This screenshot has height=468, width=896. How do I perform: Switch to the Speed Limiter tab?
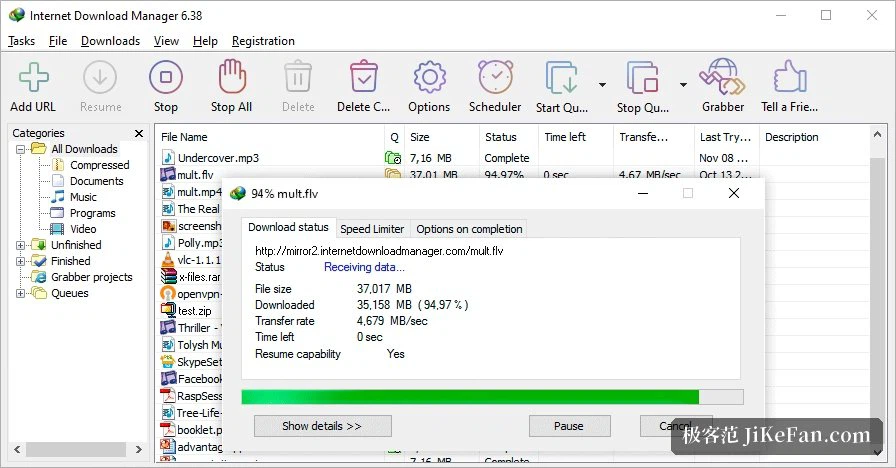pos(372,229)
